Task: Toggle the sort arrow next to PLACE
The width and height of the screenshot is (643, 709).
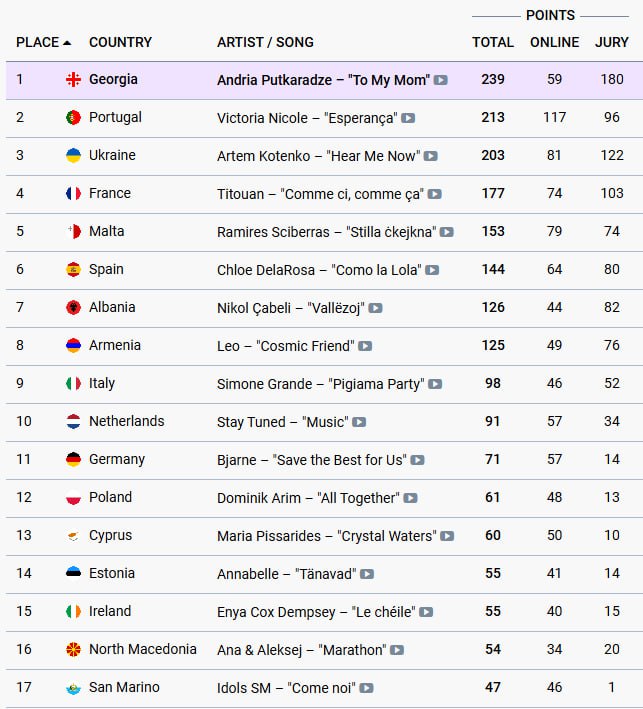Action: tap(67, 43)
